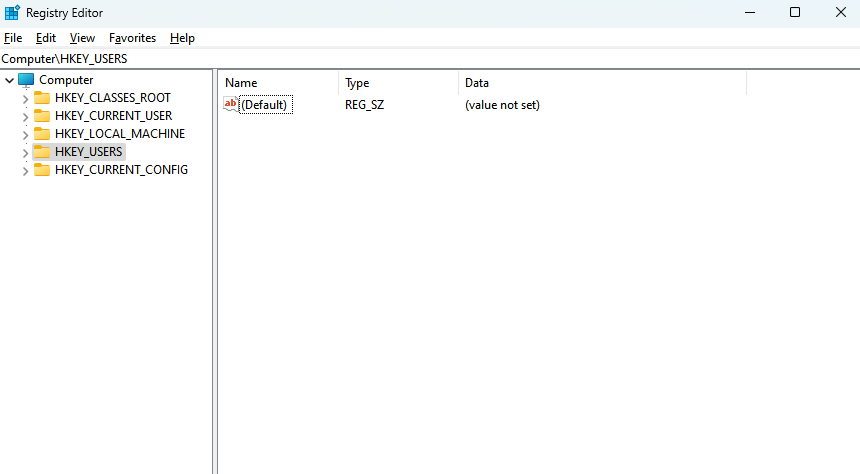Click the HKEY_CLASSES_ROOT folder icon

[42, 98]
